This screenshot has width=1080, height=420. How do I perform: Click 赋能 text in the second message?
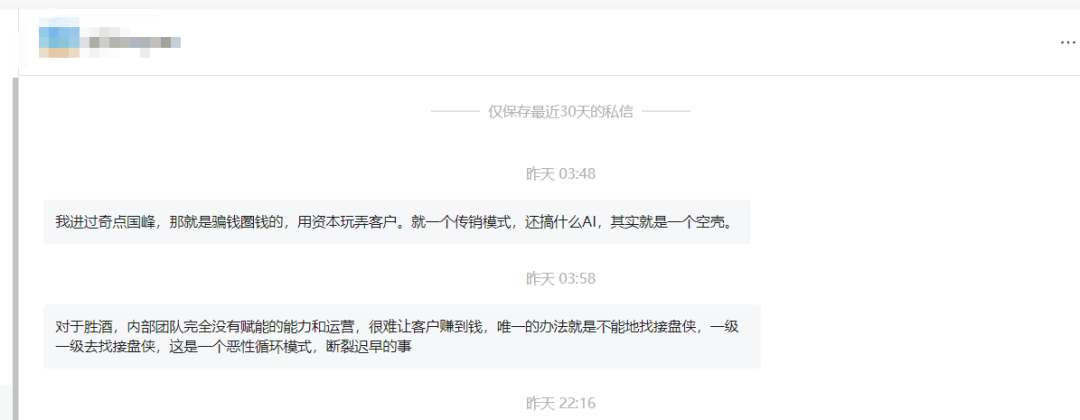[x=257, y=327]
